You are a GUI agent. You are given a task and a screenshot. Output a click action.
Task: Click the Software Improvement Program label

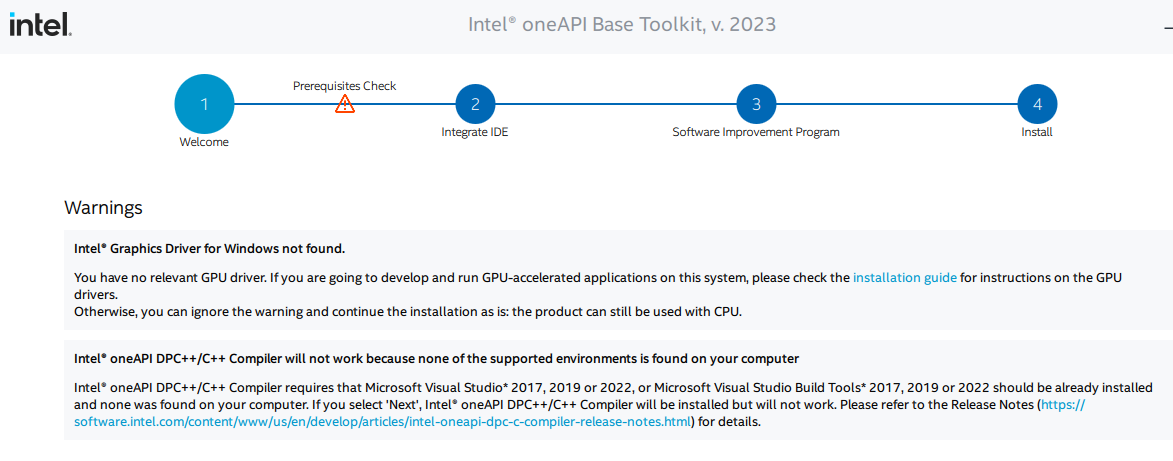[x=756, y=132]
